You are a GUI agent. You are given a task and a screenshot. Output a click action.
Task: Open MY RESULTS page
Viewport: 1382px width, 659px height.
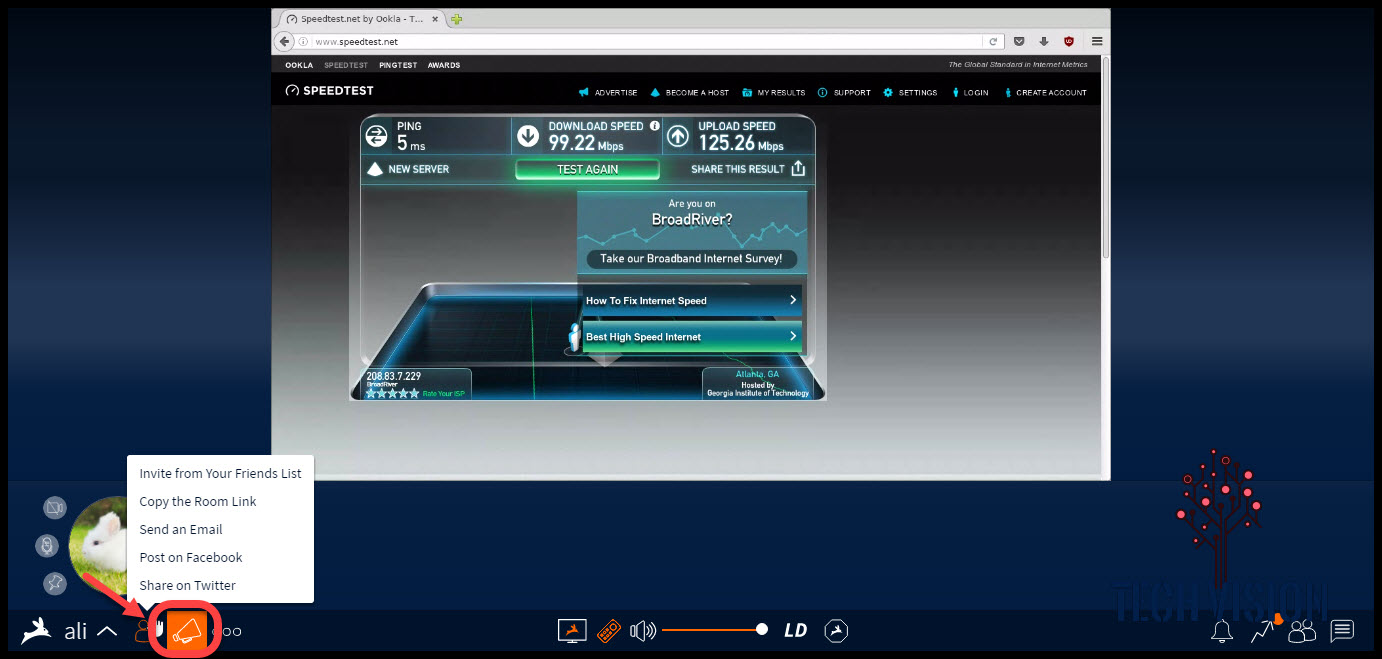(x=774, y=92)
